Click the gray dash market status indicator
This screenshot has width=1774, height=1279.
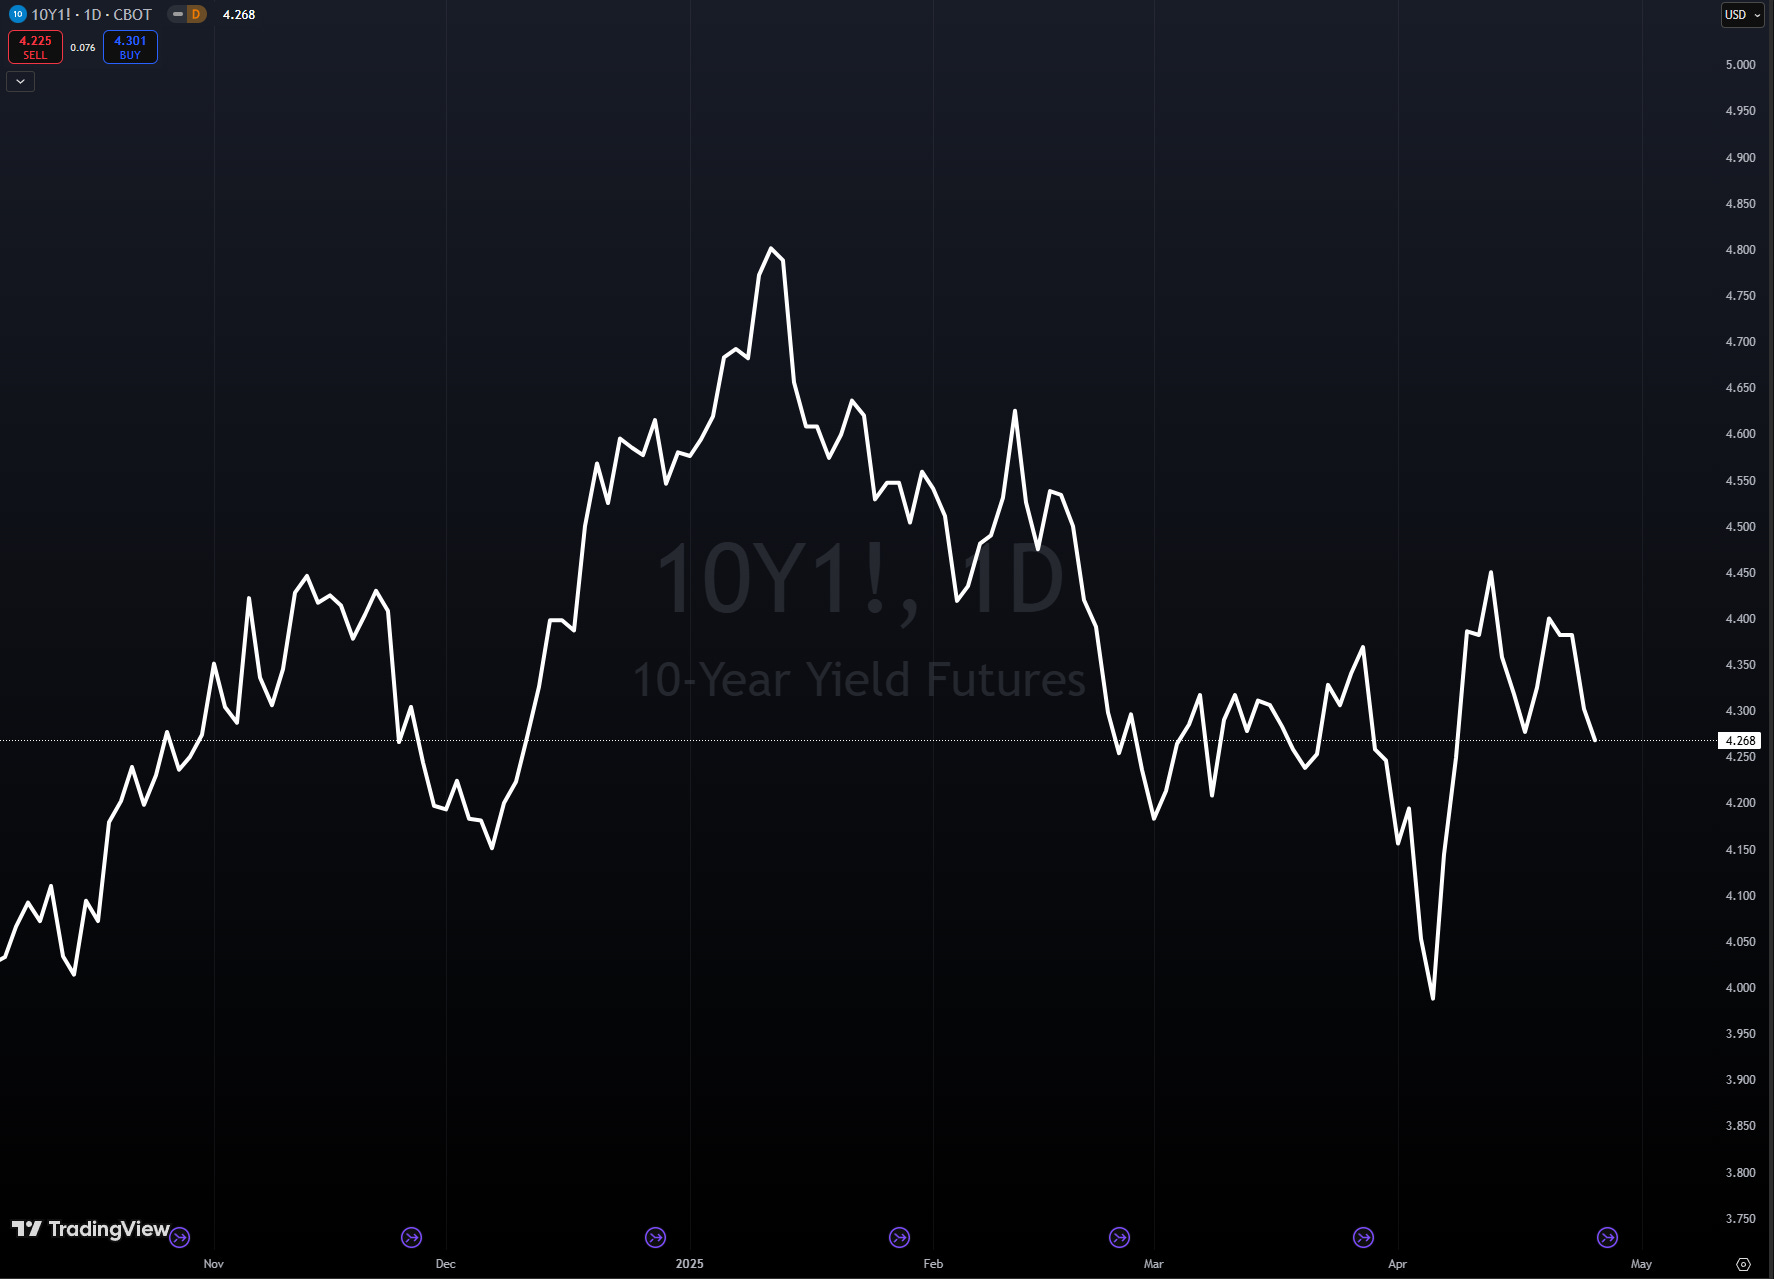(x=178, y=14)
